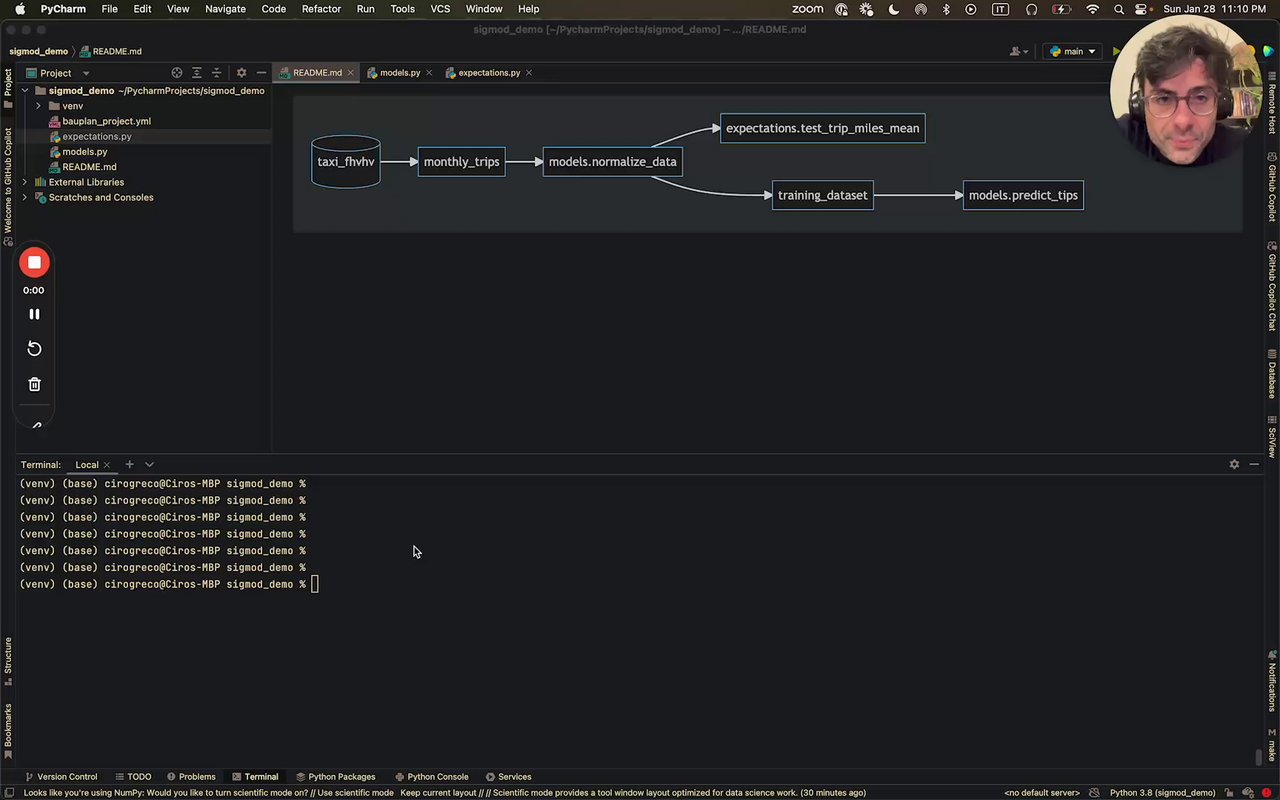Open the main branch dropdown
The image size is (1280, 800).
(x=1073, y=51)
